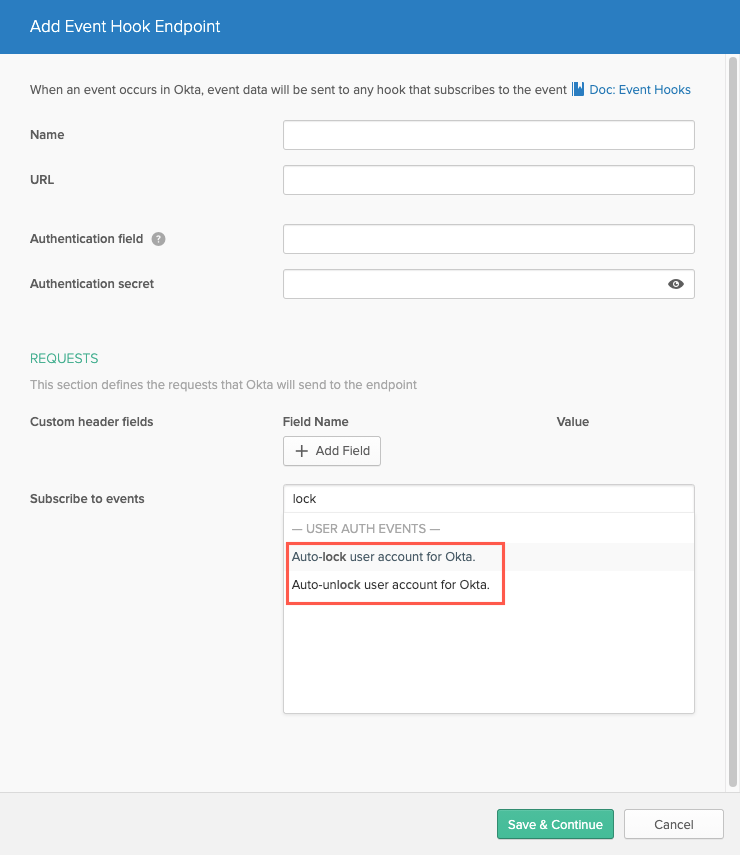This screenshot has height=855, width=740.
Task: Cancel the event hook dialog
Action: (673, 824)
